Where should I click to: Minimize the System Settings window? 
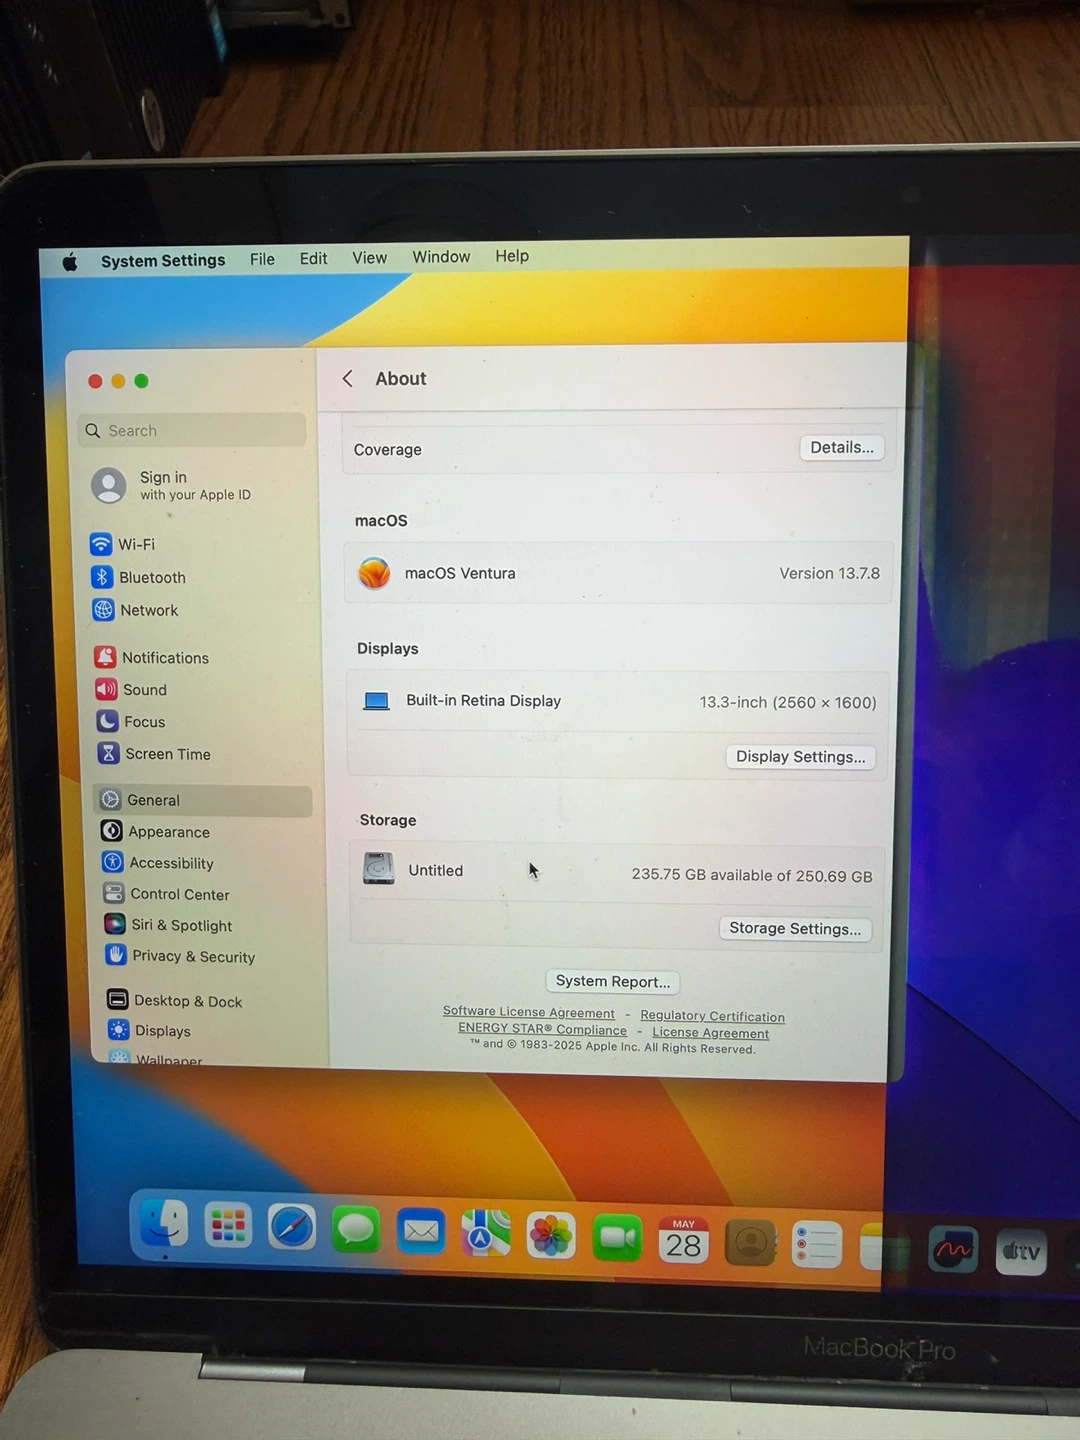(118, 381)
